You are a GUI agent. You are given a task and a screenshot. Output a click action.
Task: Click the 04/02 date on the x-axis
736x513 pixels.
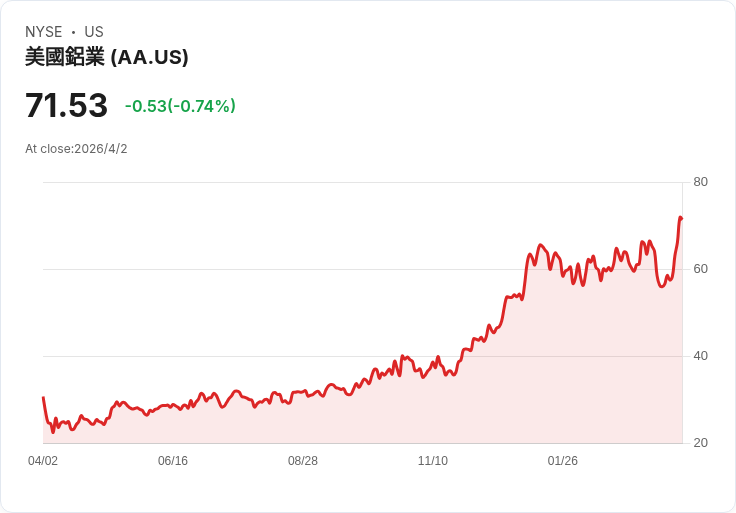(x=43, y=461)
